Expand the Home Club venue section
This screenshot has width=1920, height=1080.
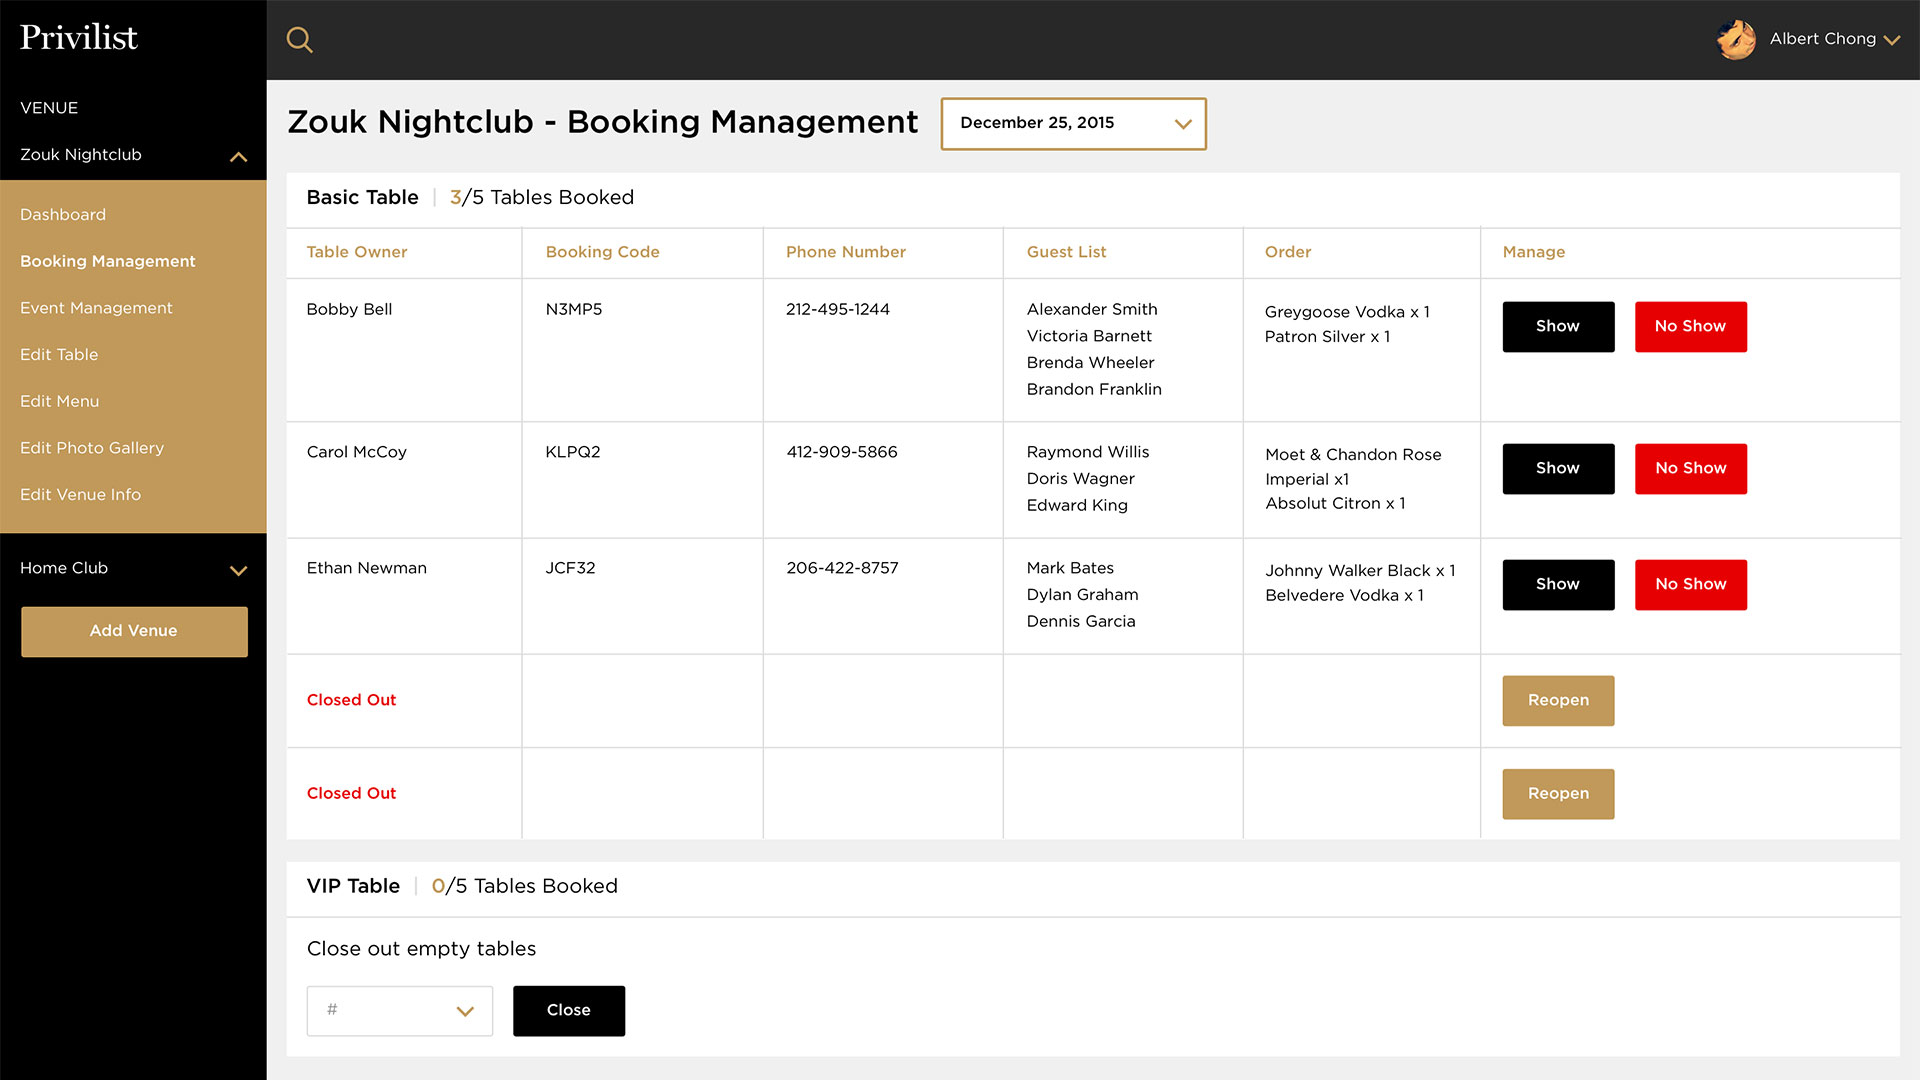[x=238, y=570]
